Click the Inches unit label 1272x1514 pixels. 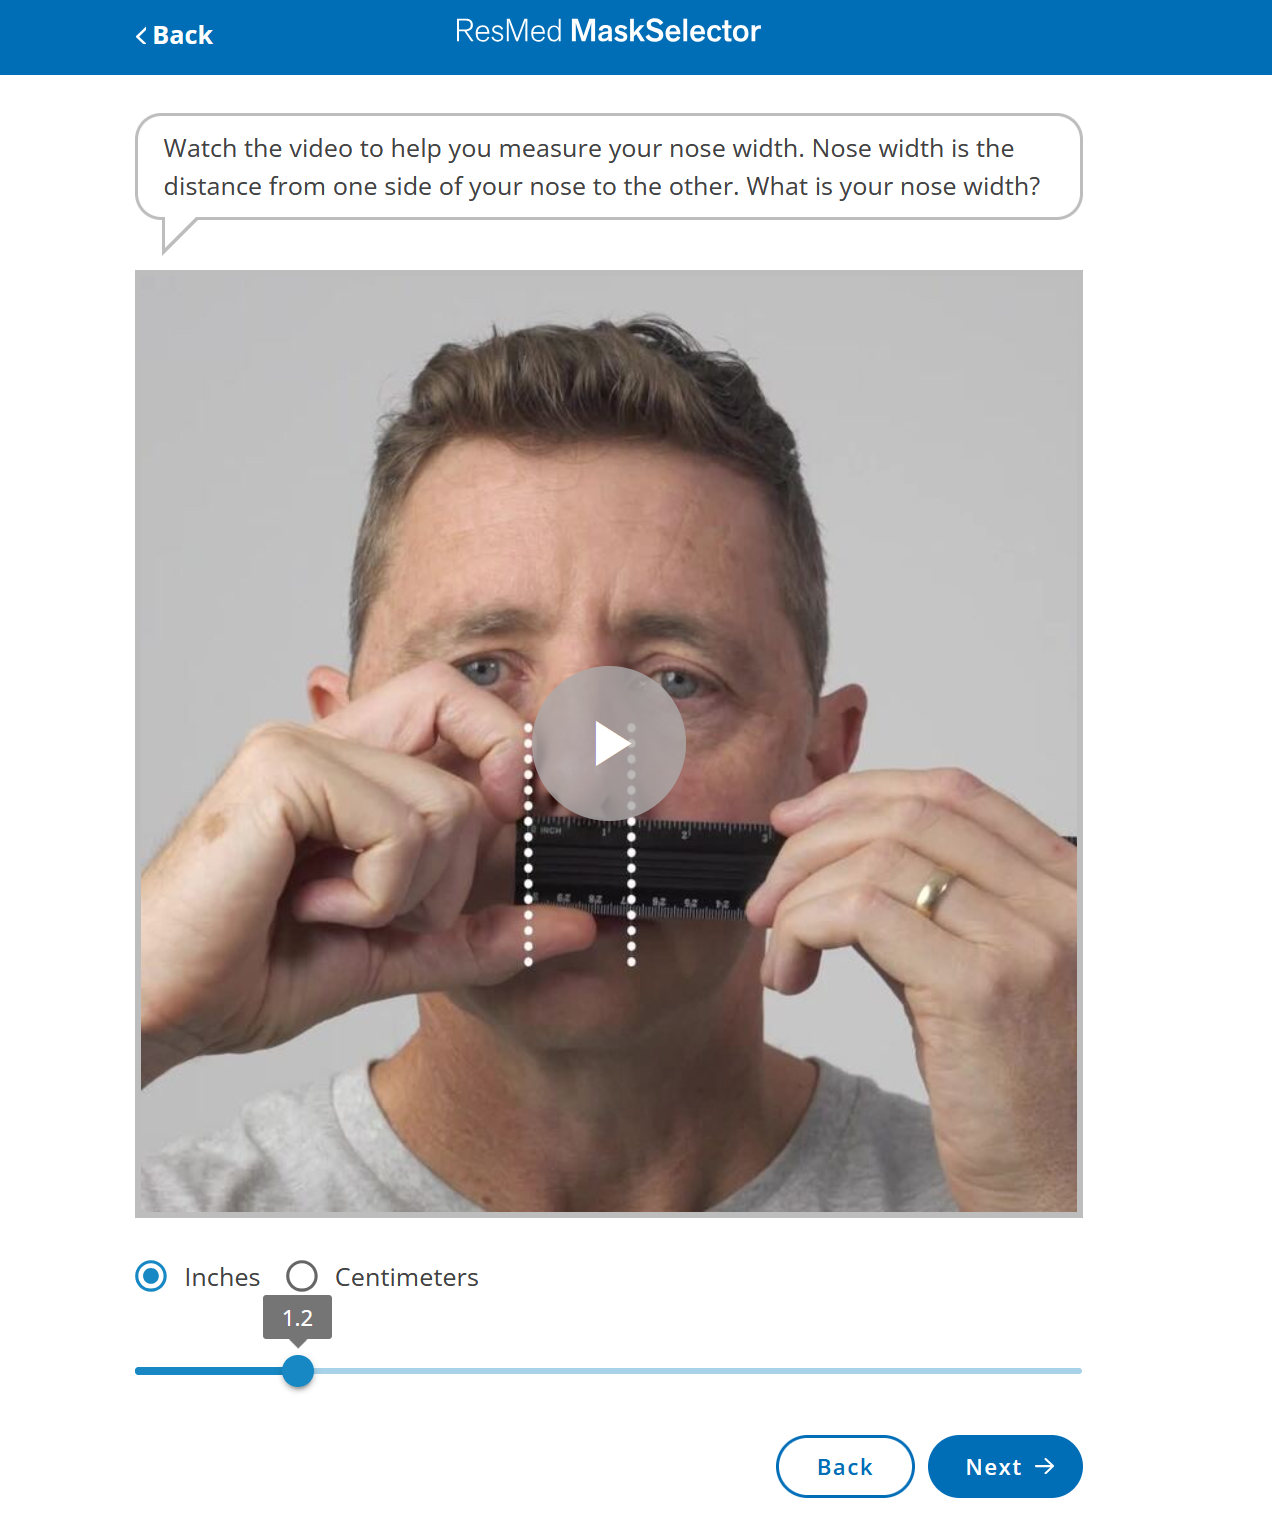[222, 1277]
